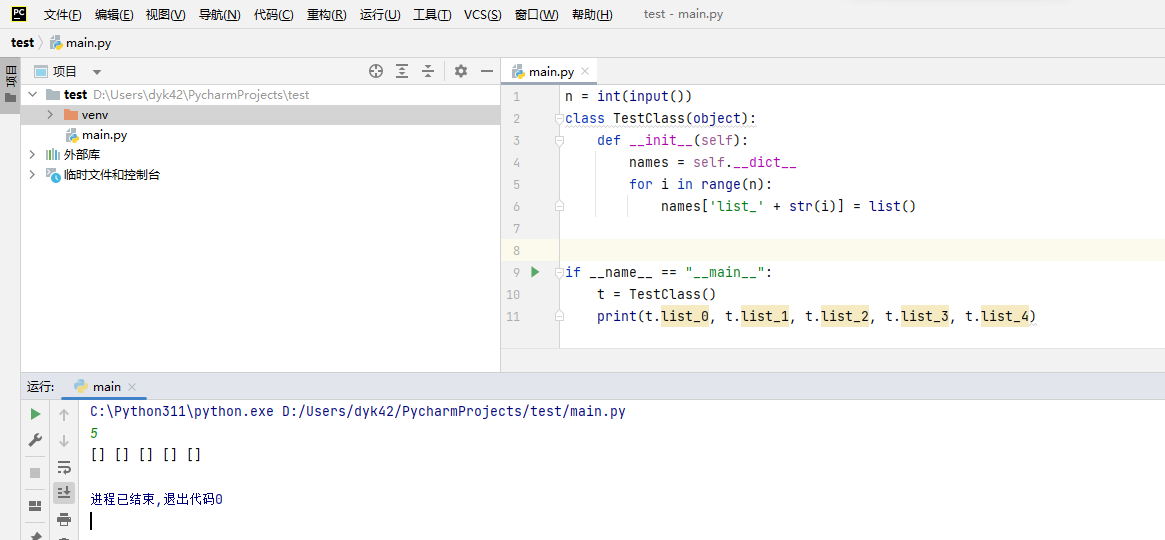Click highlighted list_4 in print statement
This screenshot has width=1165, height=540.
pos(1005,316)
